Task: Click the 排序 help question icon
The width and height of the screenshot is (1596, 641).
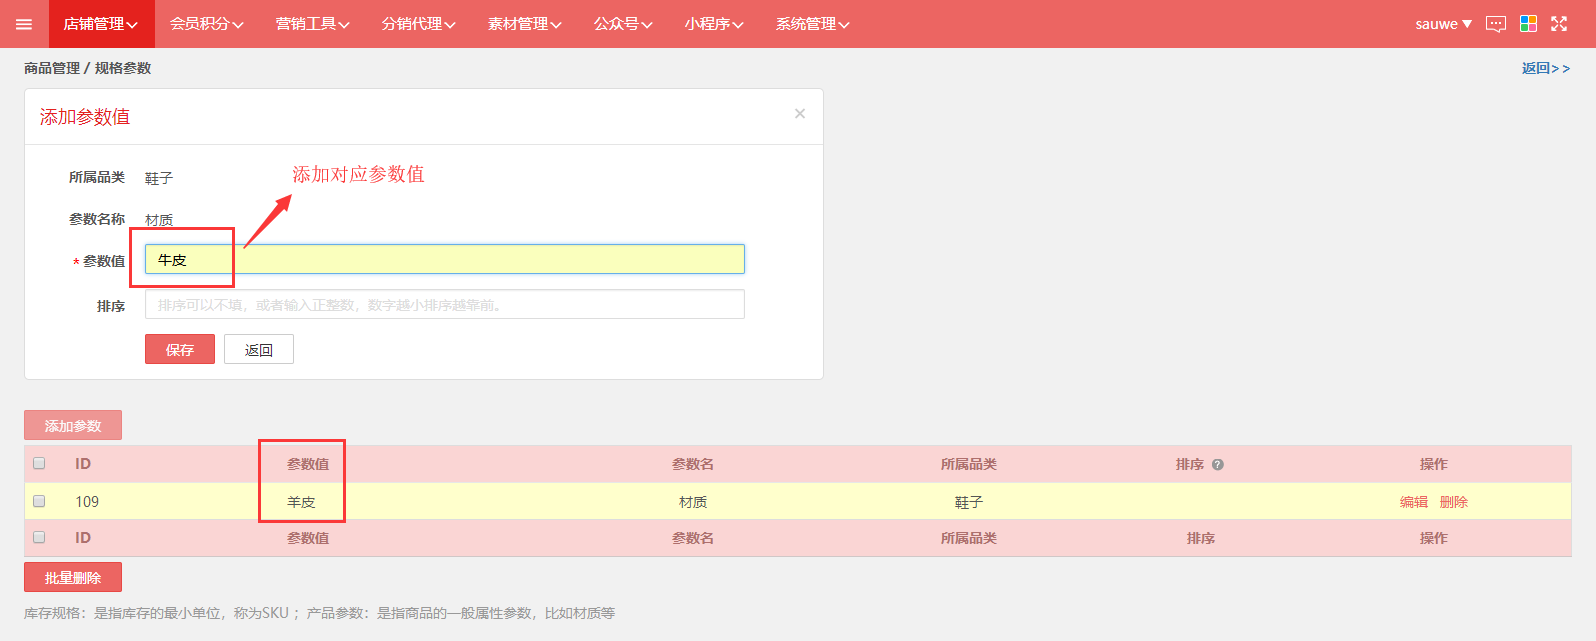Action: pyautogui.click(x=1218, y=465)
